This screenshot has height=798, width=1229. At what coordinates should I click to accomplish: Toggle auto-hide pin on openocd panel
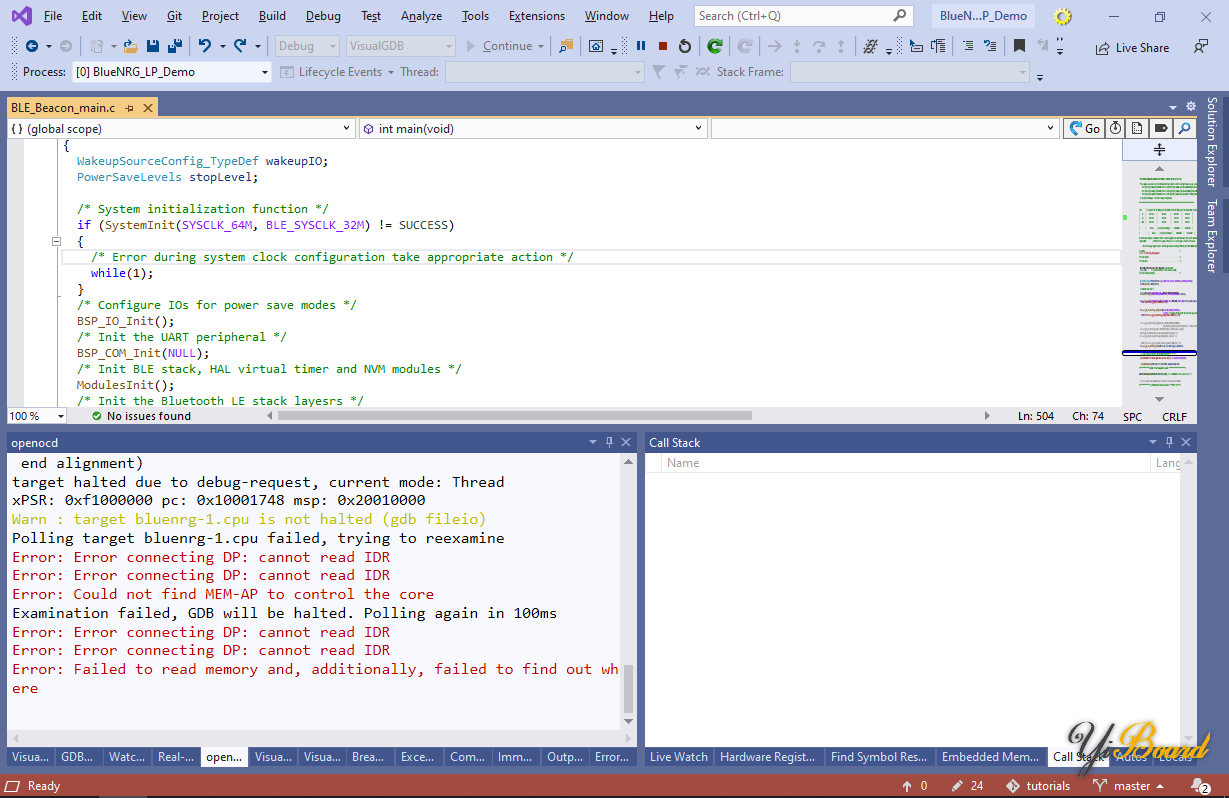point(609,442)
